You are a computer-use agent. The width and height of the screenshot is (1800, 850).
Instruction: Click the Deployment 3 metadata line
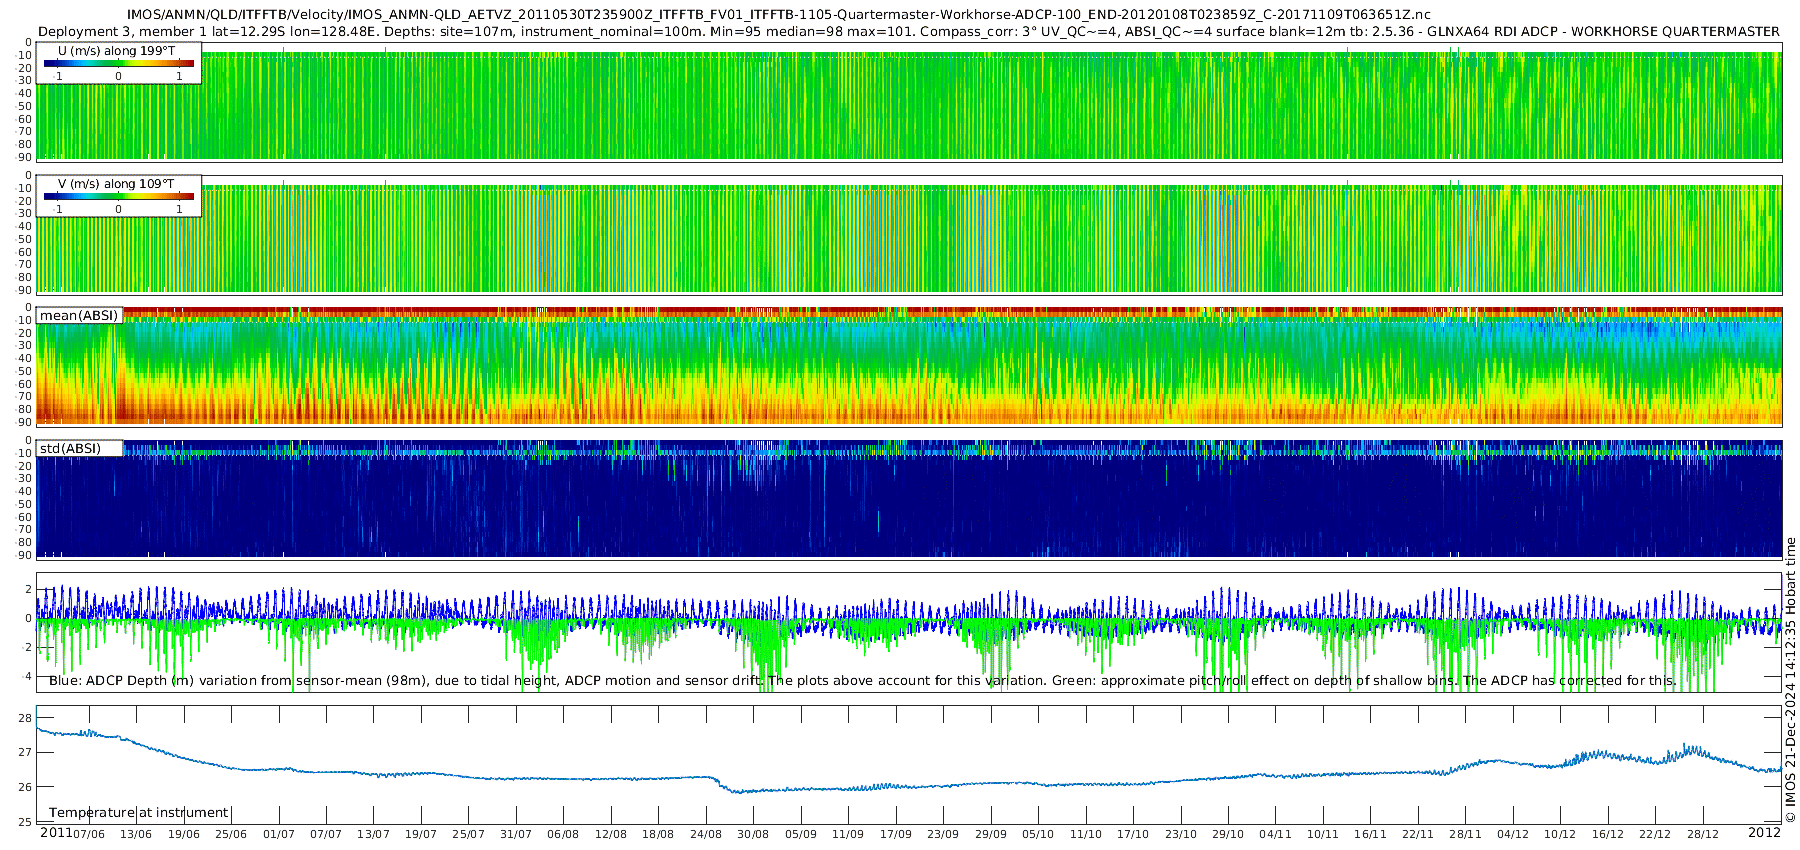(908, 32)
